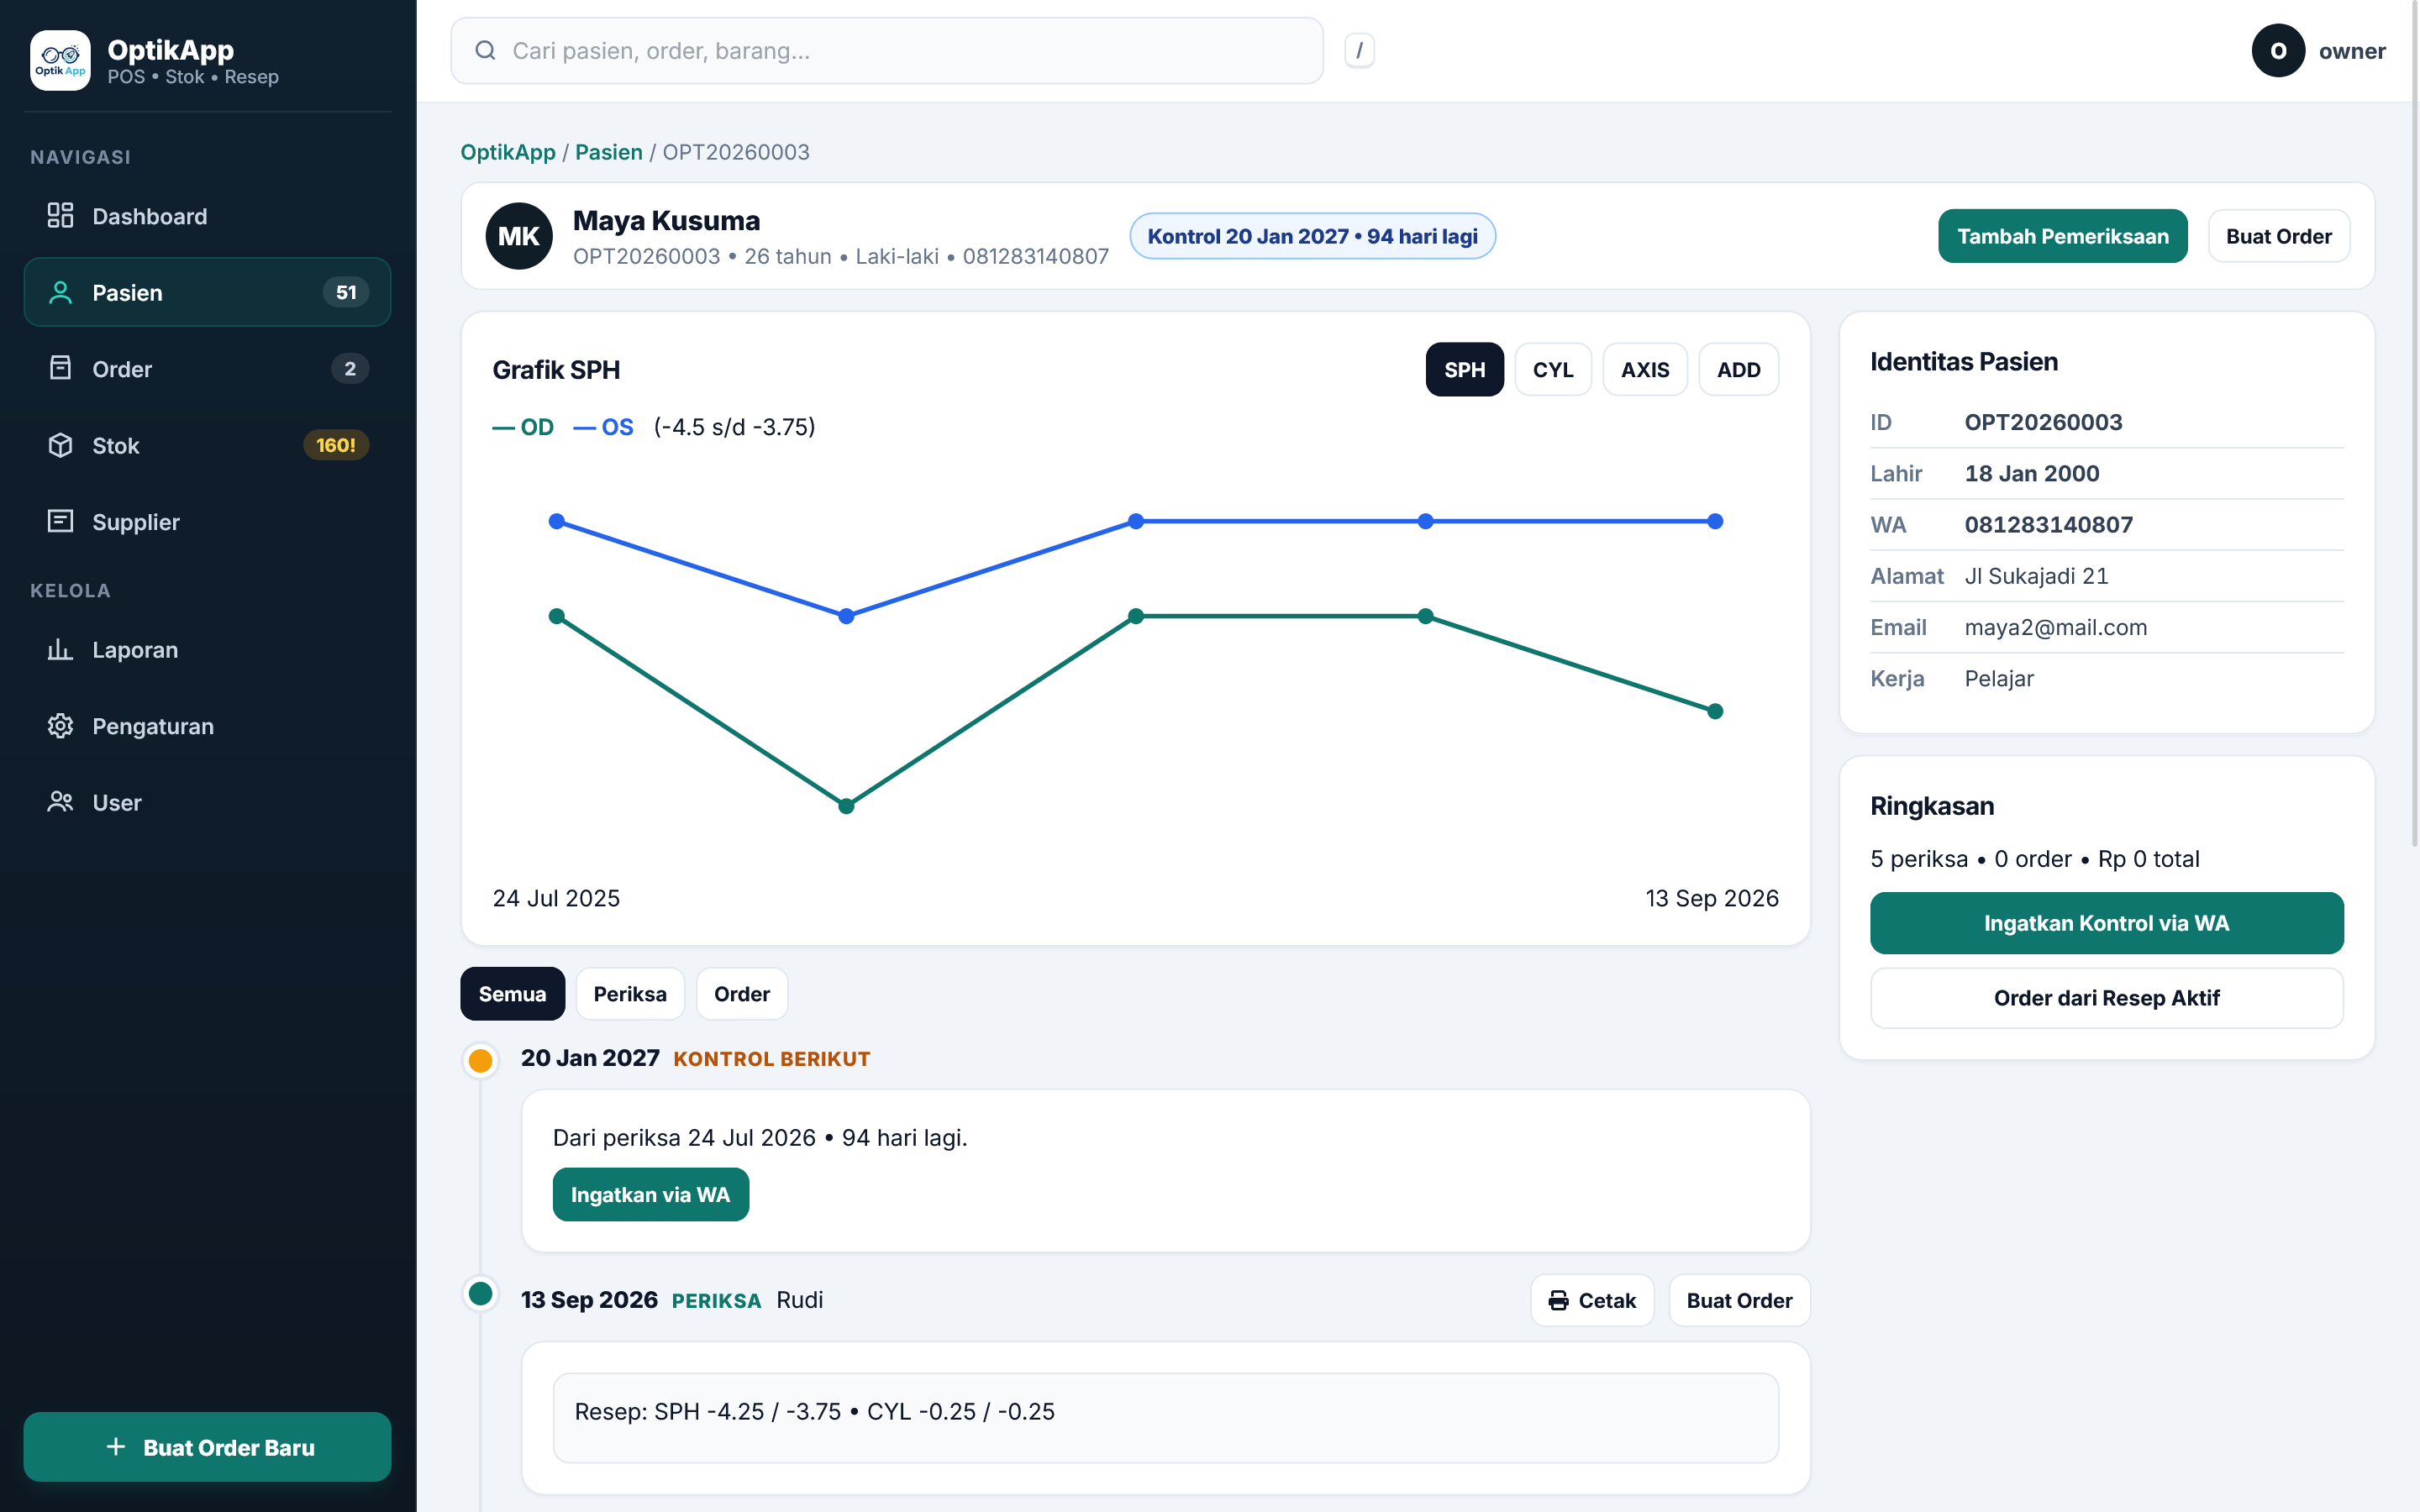Click the page vertical scrollbar
The image size is (2420, 1512).
(2414, 425)
